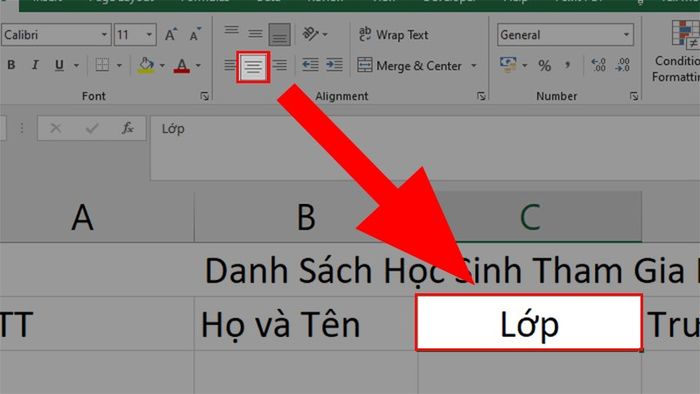Screen dimensions: 700x394
Task: Click the Accounting Number Format icon
Action: [508, 65]
